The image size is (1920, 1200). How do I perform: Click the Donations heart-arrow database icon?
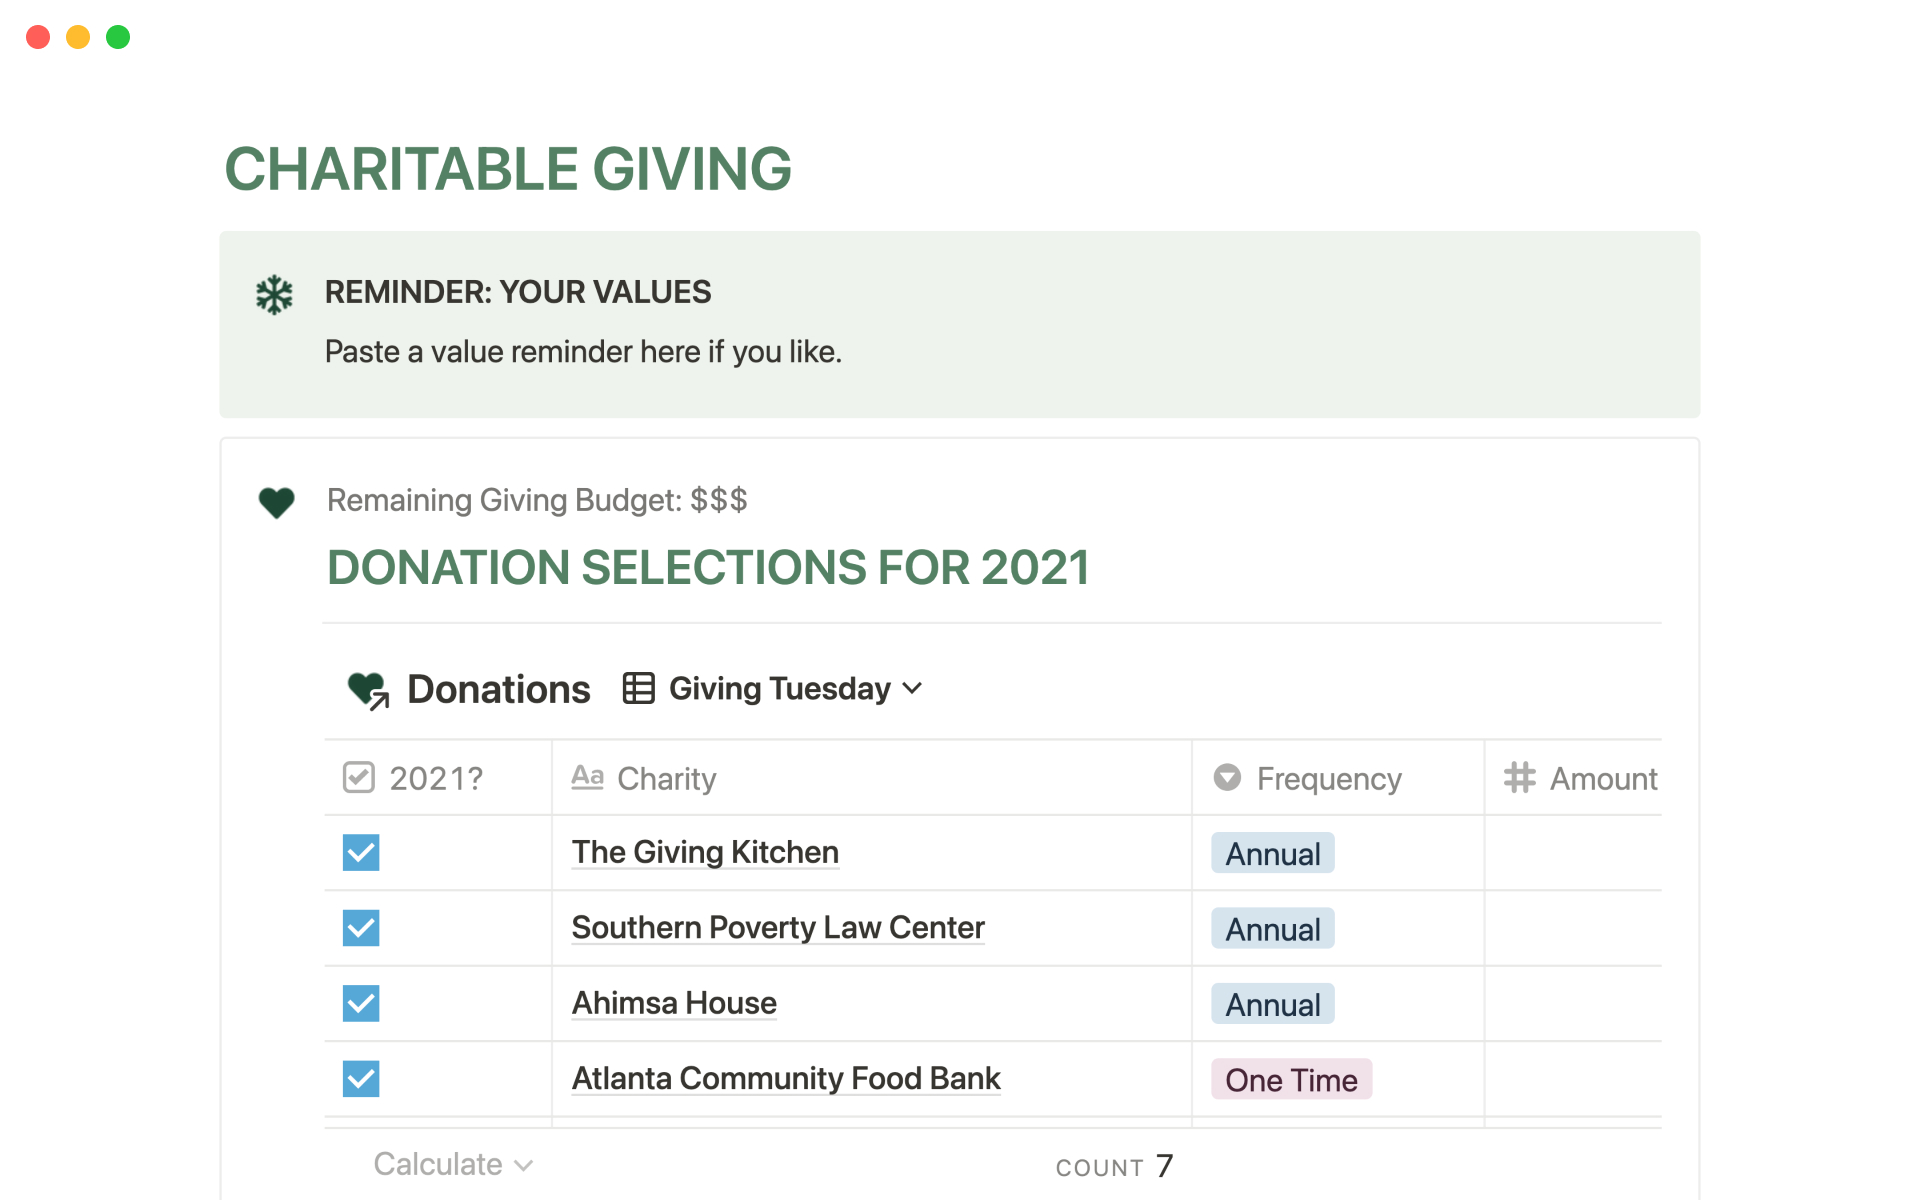[x=368, y=690]
